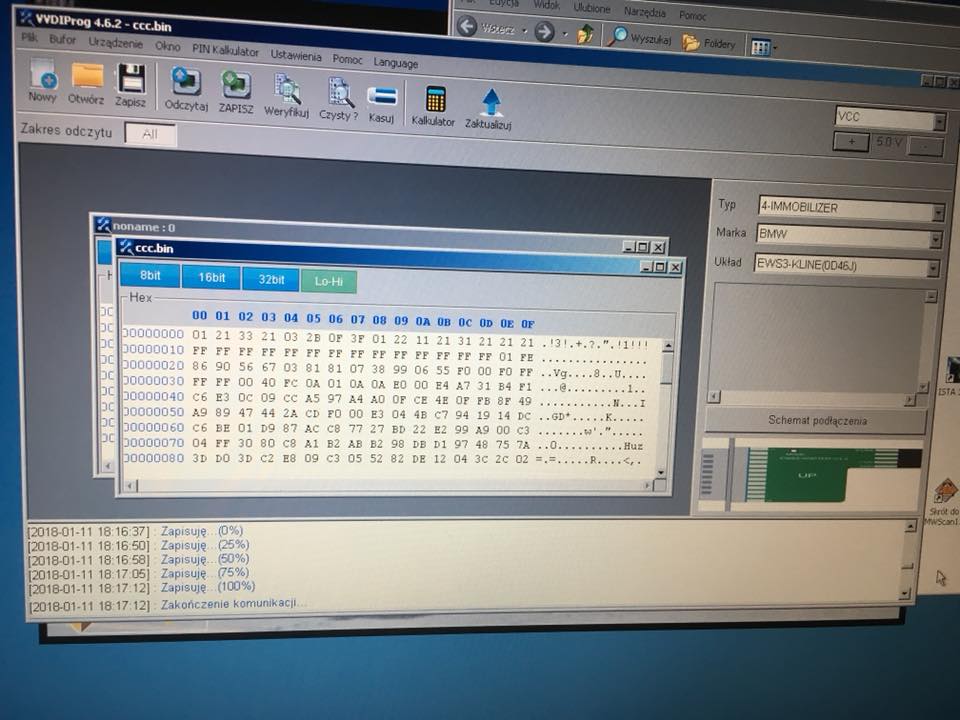Toggle Lo-Hi byte order
The image size is (960, 720).
coord(329,282)
